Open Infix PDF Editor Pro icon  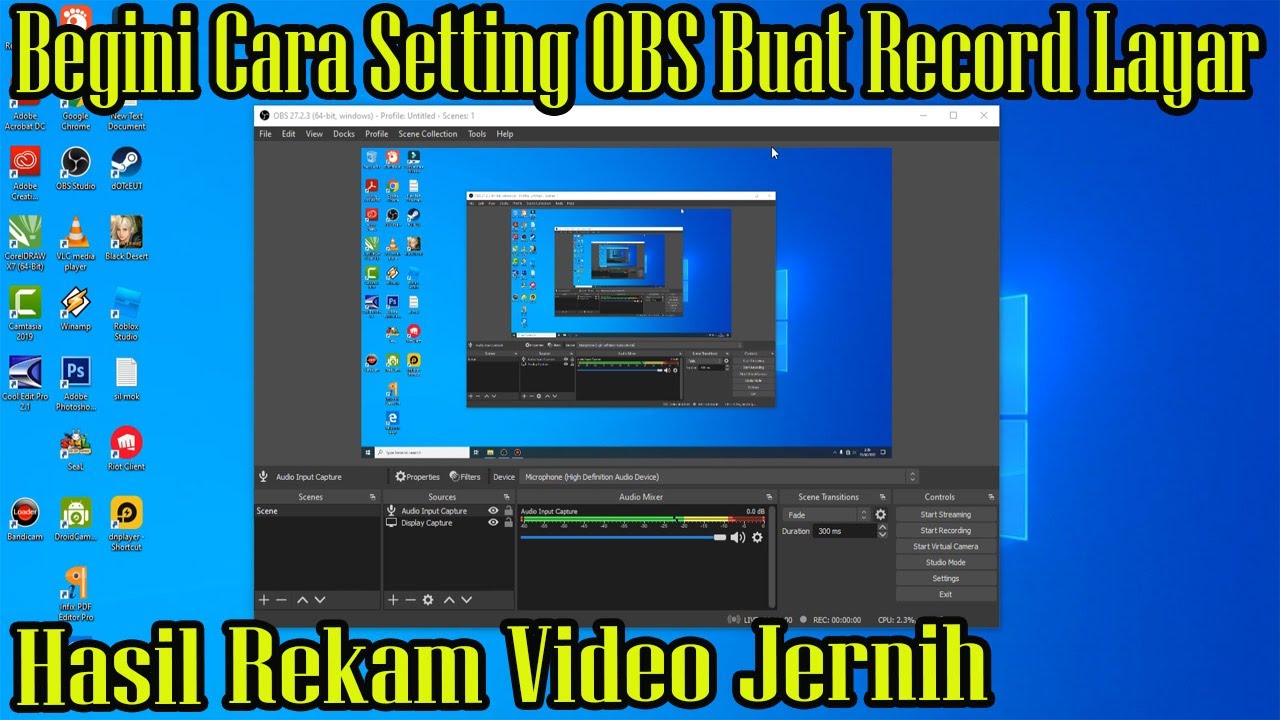click(x=76, y=595)
